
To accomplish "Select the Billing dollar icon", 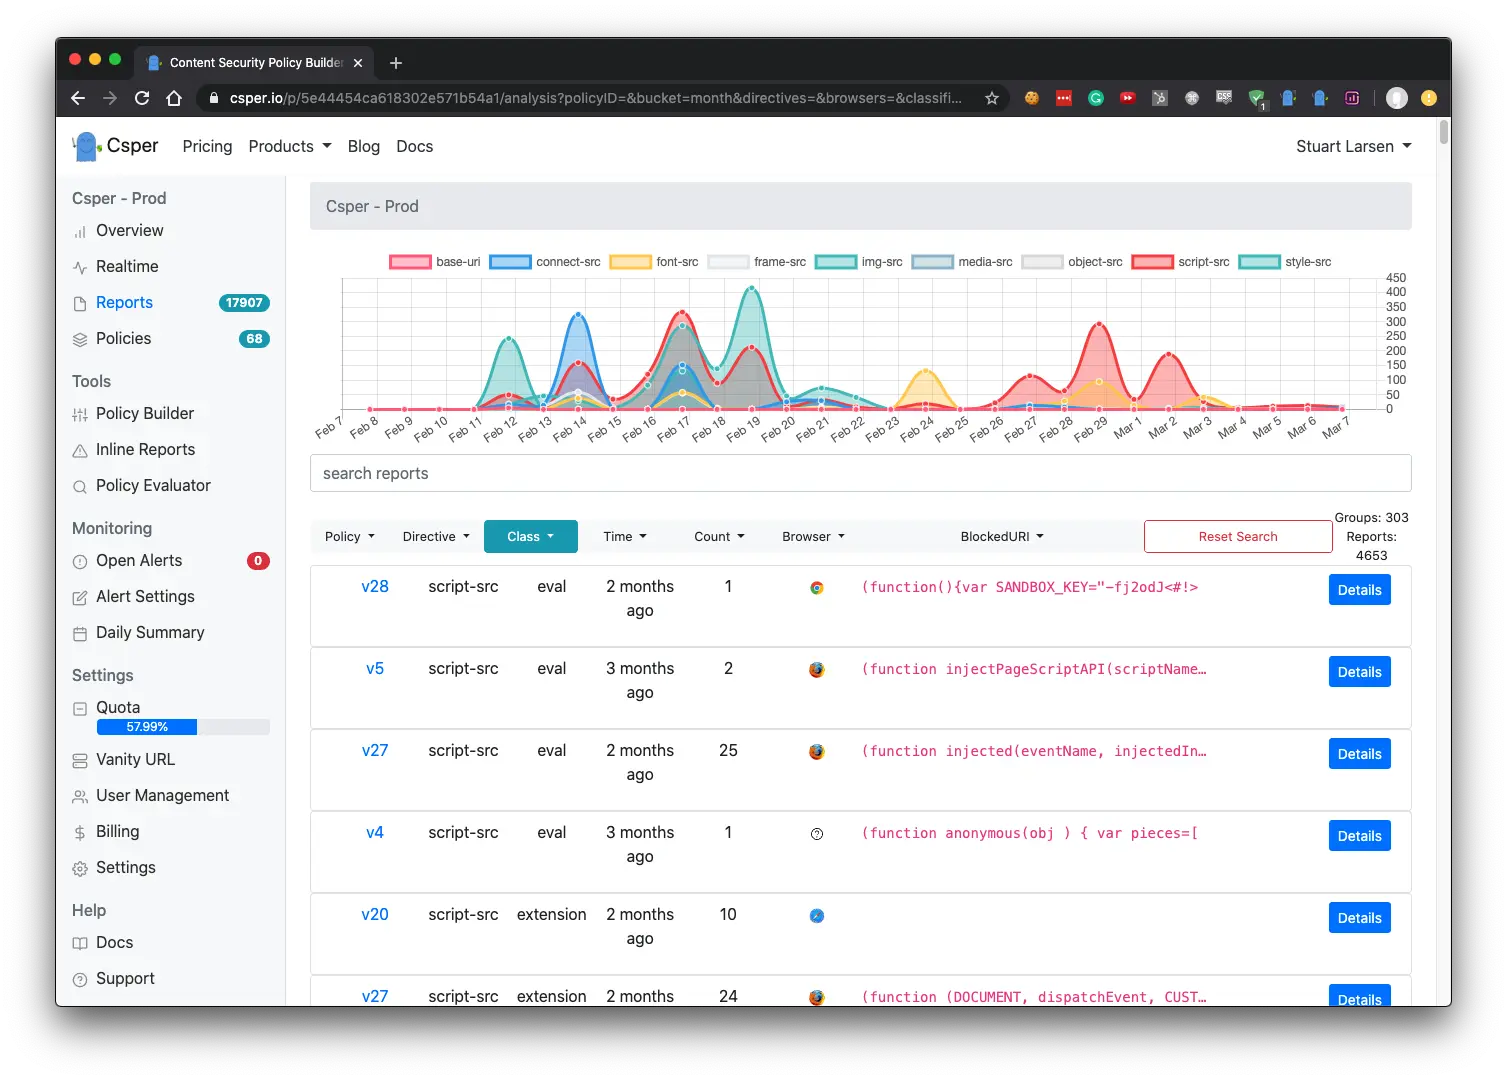I will 80,833.
